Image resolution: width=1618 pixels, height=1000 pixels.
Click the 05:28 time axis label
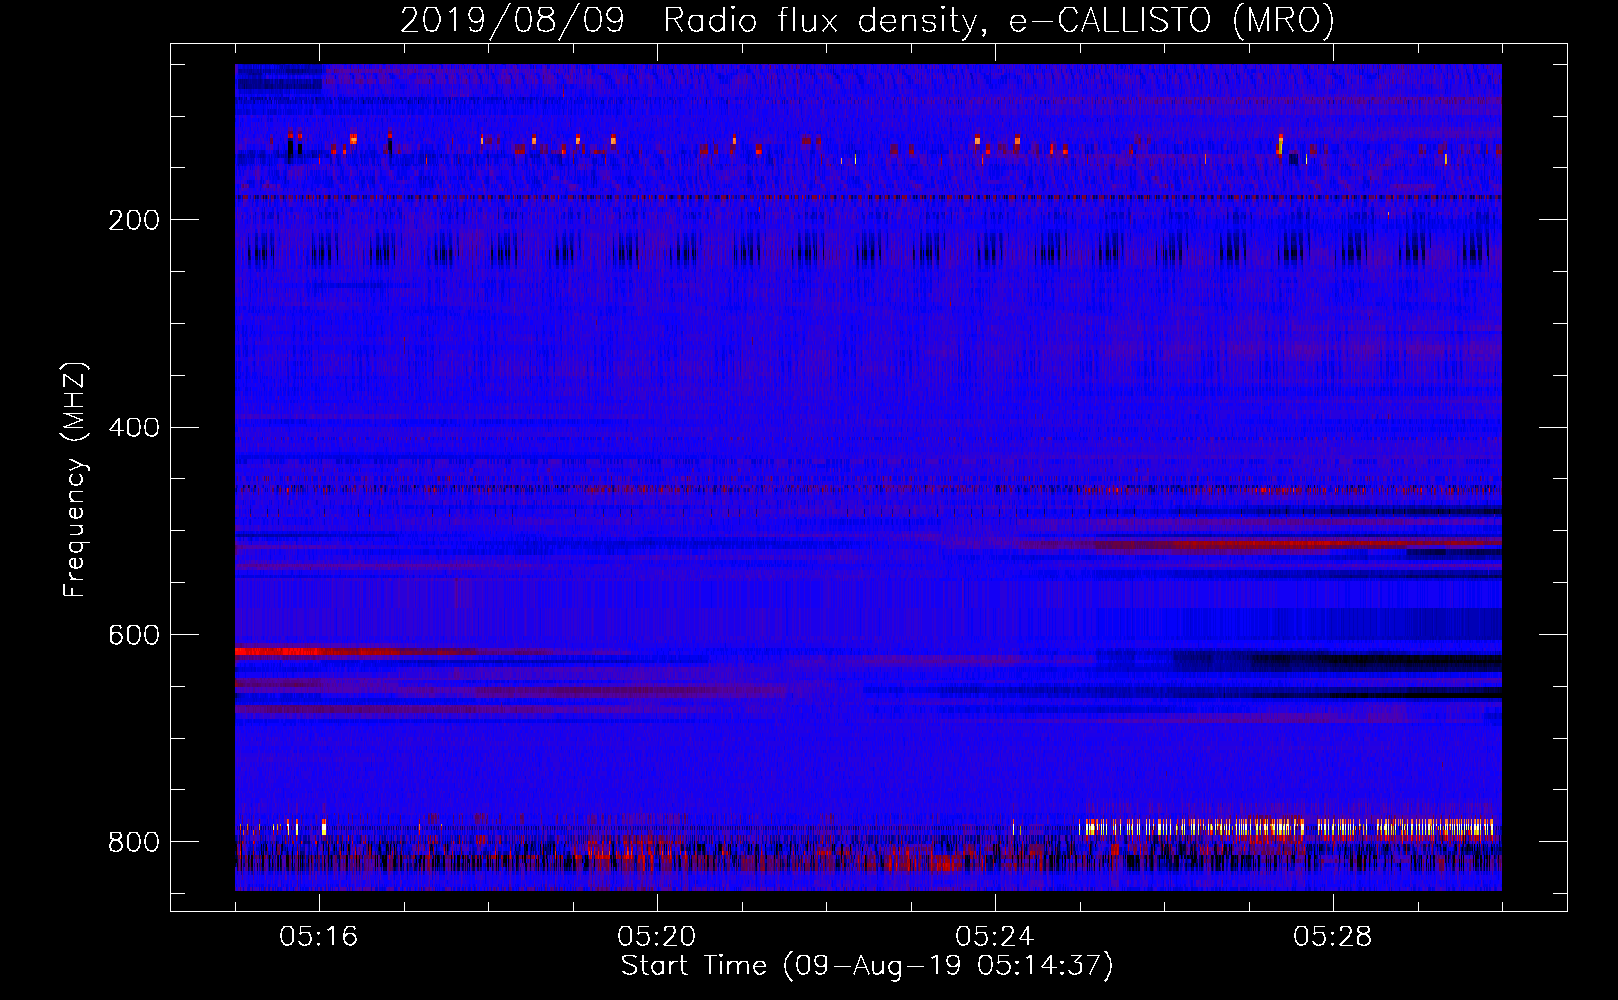click(x=1333, y=937)
